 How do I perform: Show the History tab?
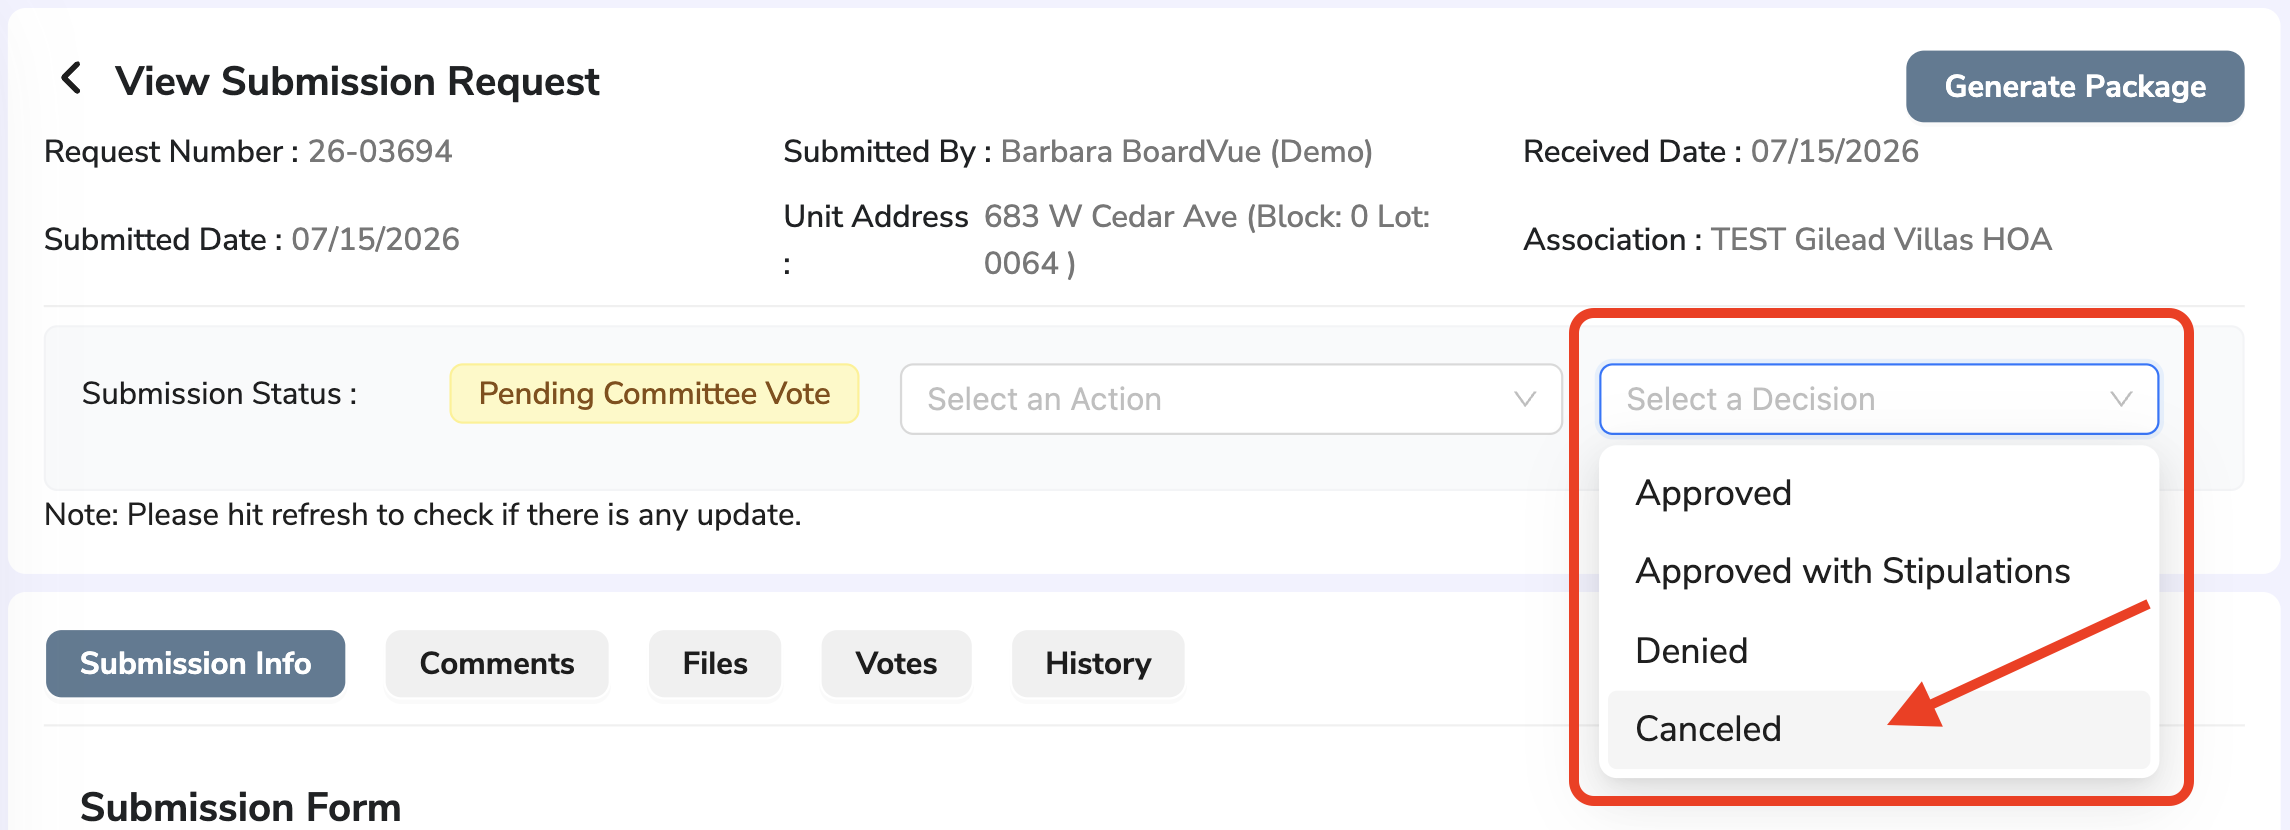pos(1098,663)
